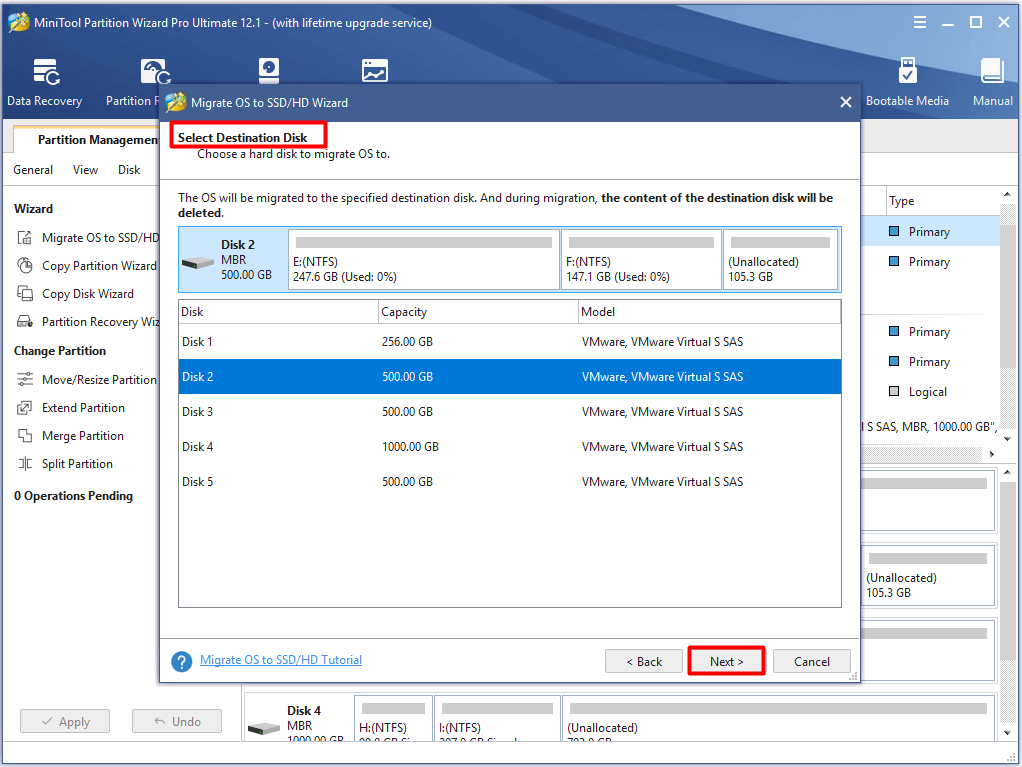
Task: Click the Capacity column header
Action: 478,311
